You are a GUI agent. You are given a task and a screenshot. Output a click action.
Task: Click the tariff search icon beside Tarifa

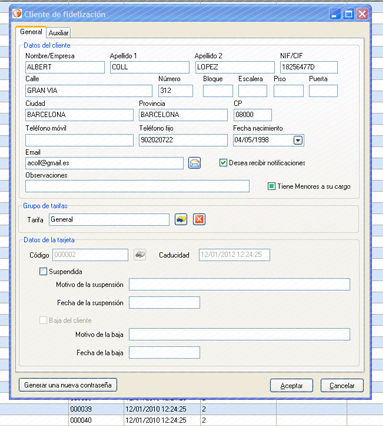coord(181,219)
